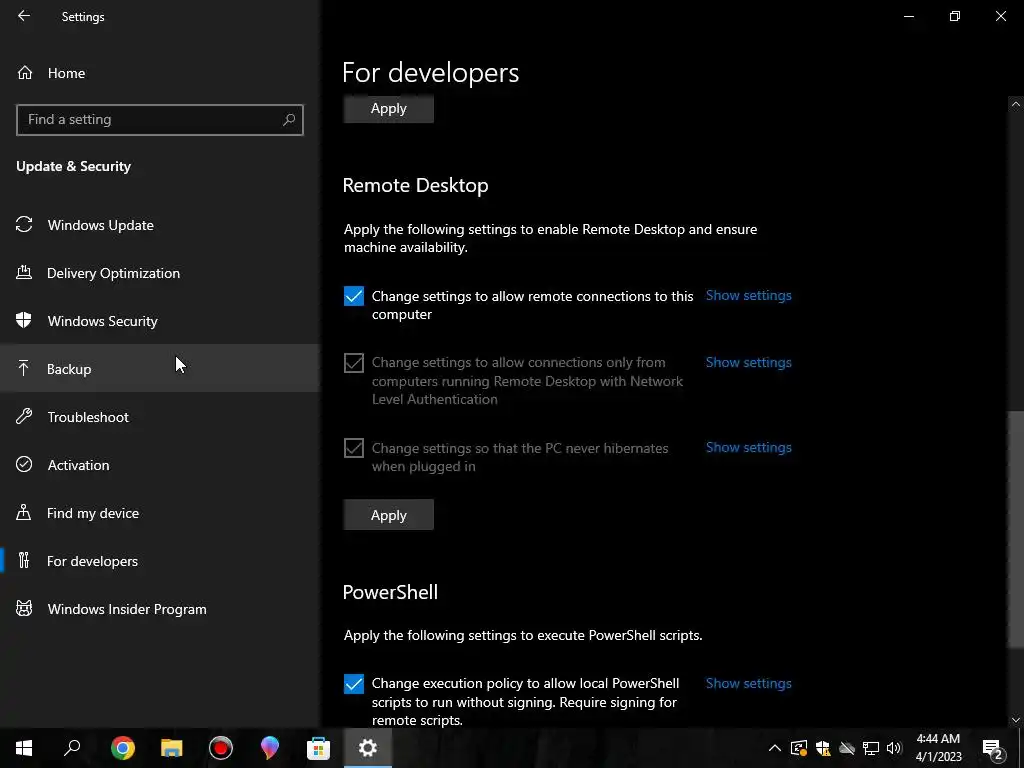Click Apply under Remote Desktop

tap(389, 515)
